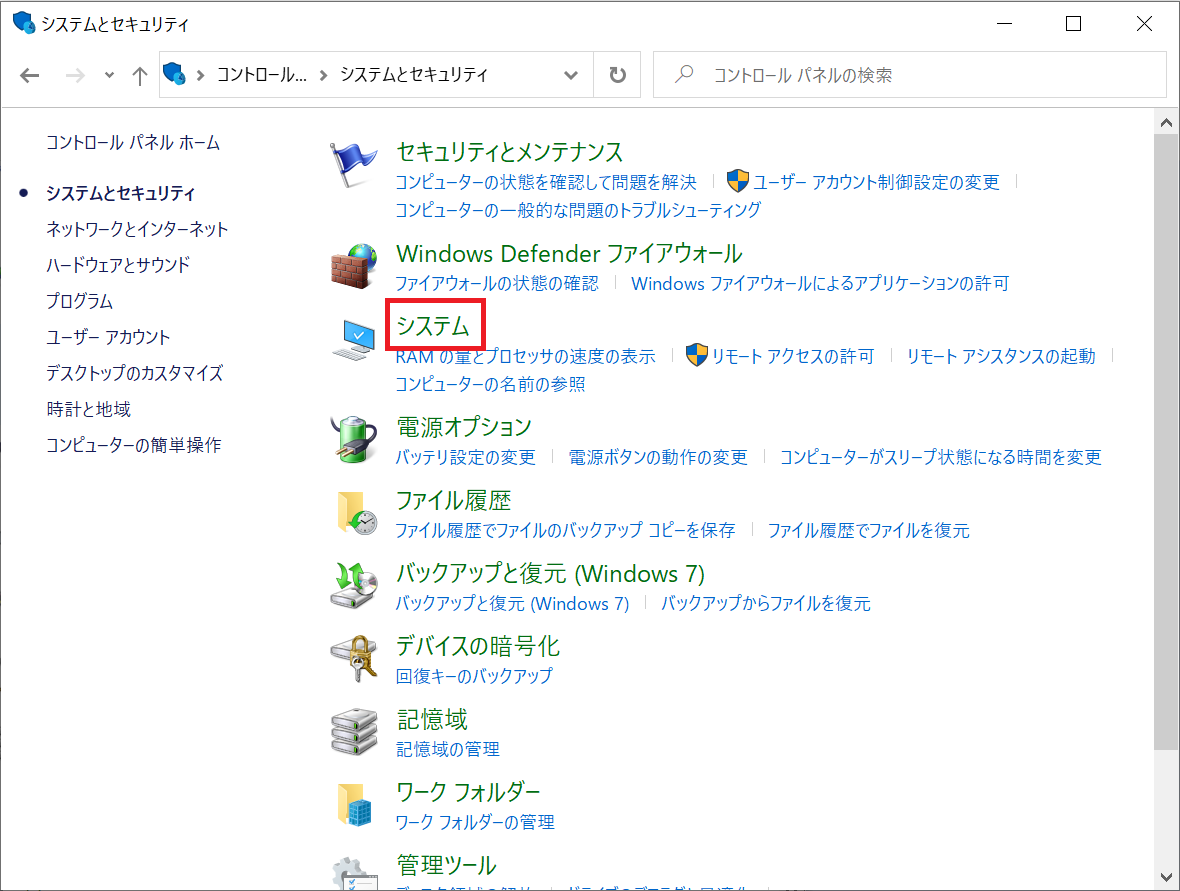This screenshot has height=891, width=1180.
Task: Click the magnifier icon in search box
Action: coord(684,74)
